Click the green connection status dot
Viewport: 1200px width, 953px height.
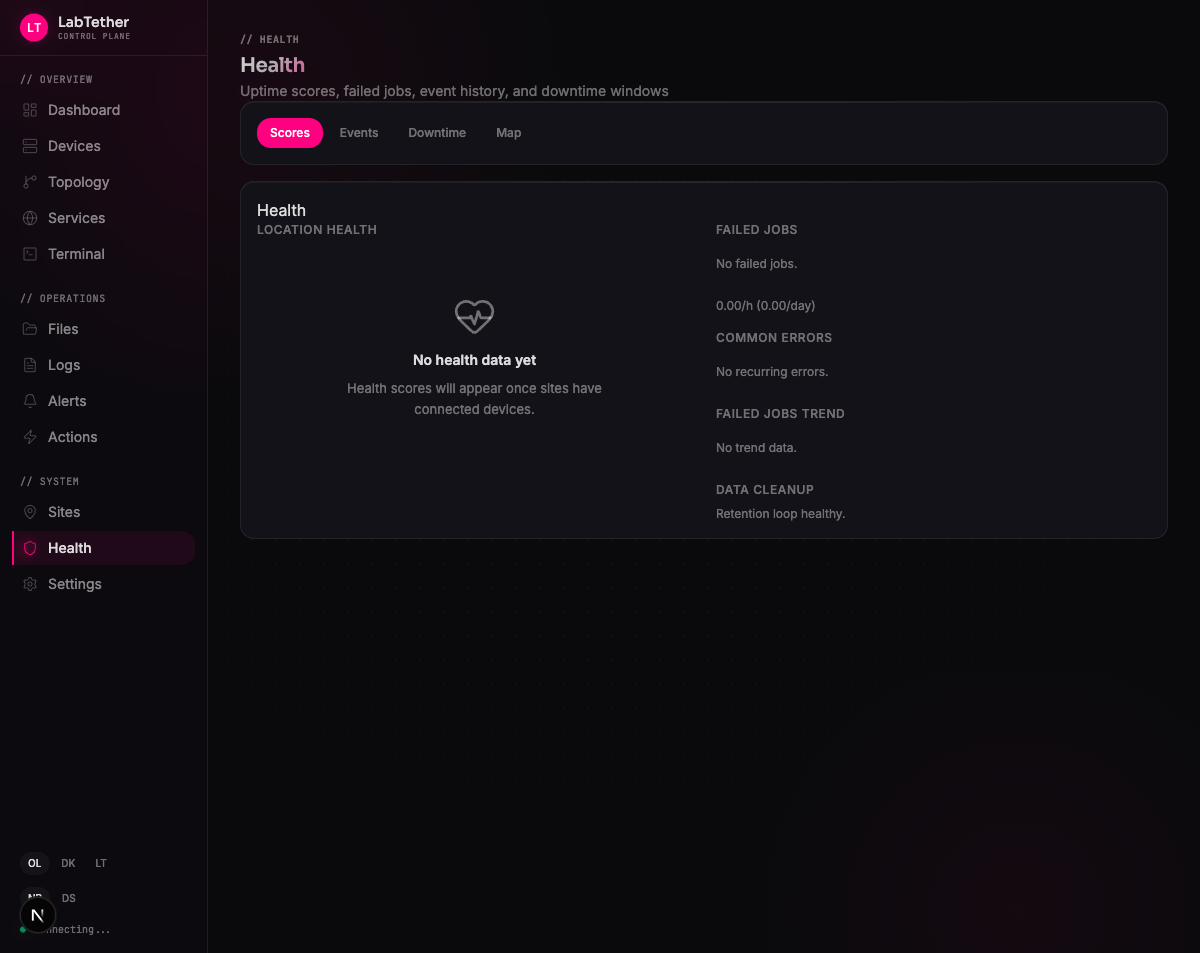coord(23,930)
